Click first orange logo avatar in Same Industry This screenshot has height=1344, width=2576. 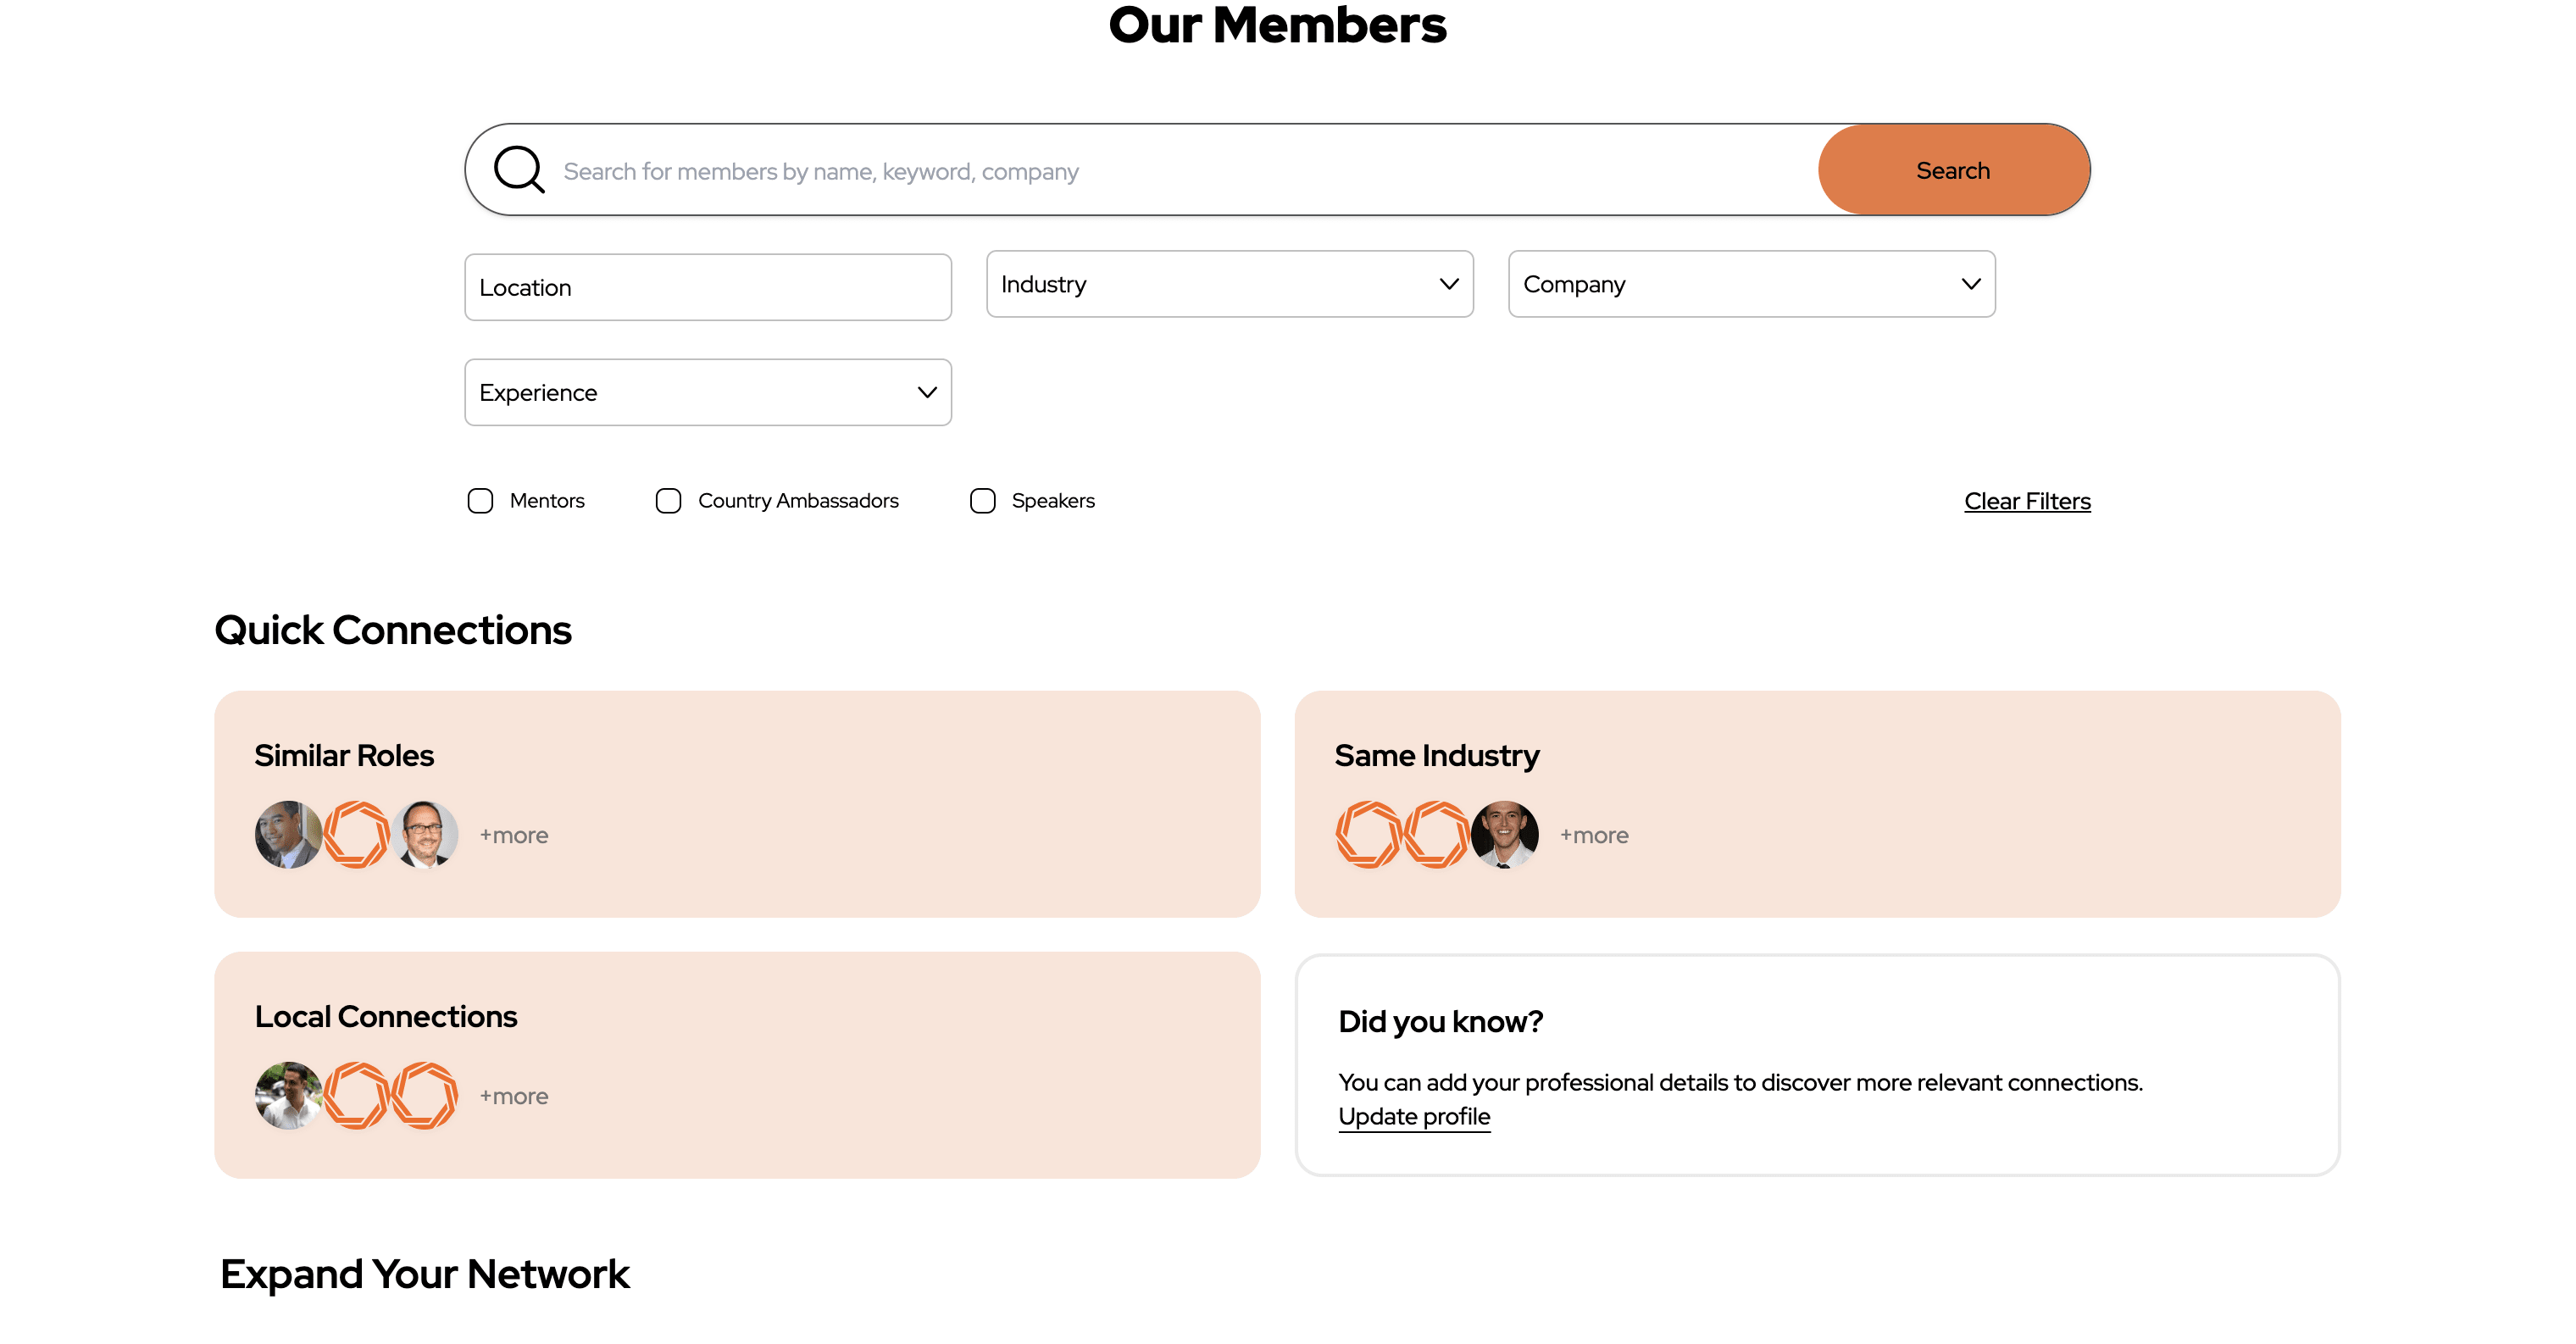1369,835
